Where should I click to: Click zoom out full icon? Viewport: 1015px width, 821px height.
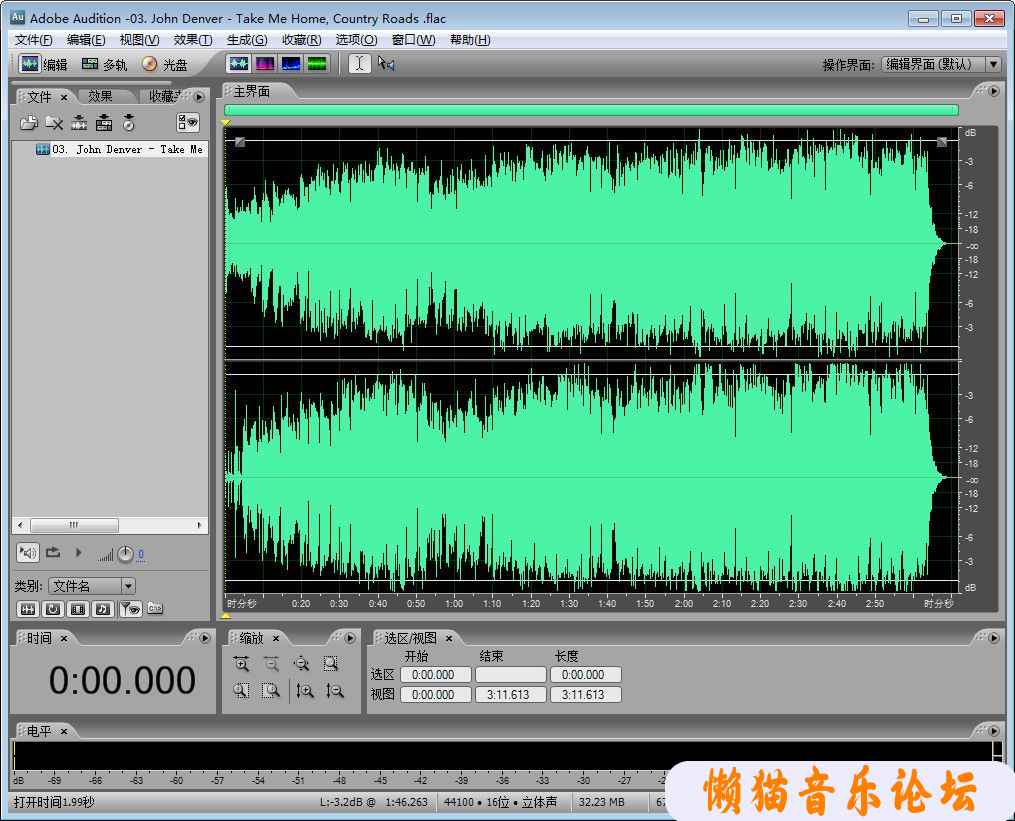tap(301, 664)
